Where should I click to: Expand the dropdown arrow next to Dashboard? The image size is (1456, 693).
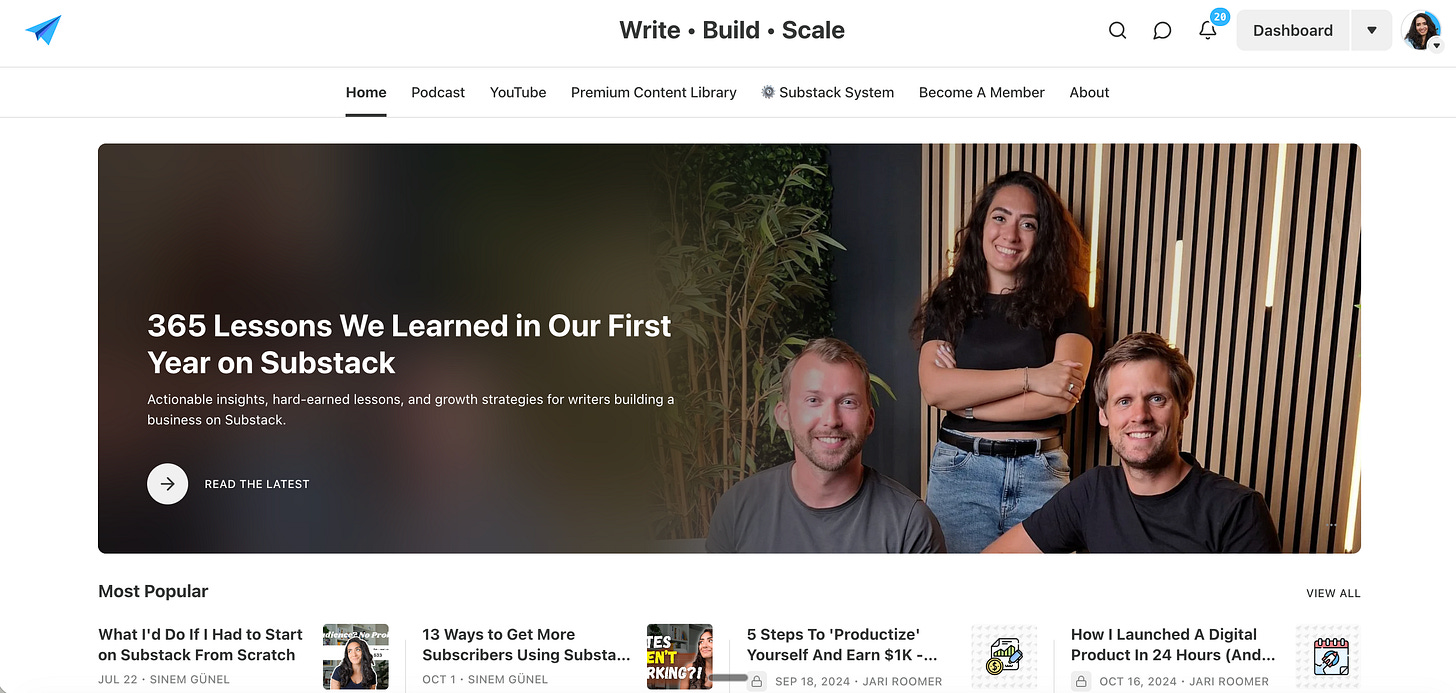click(x=1372, y=30)
